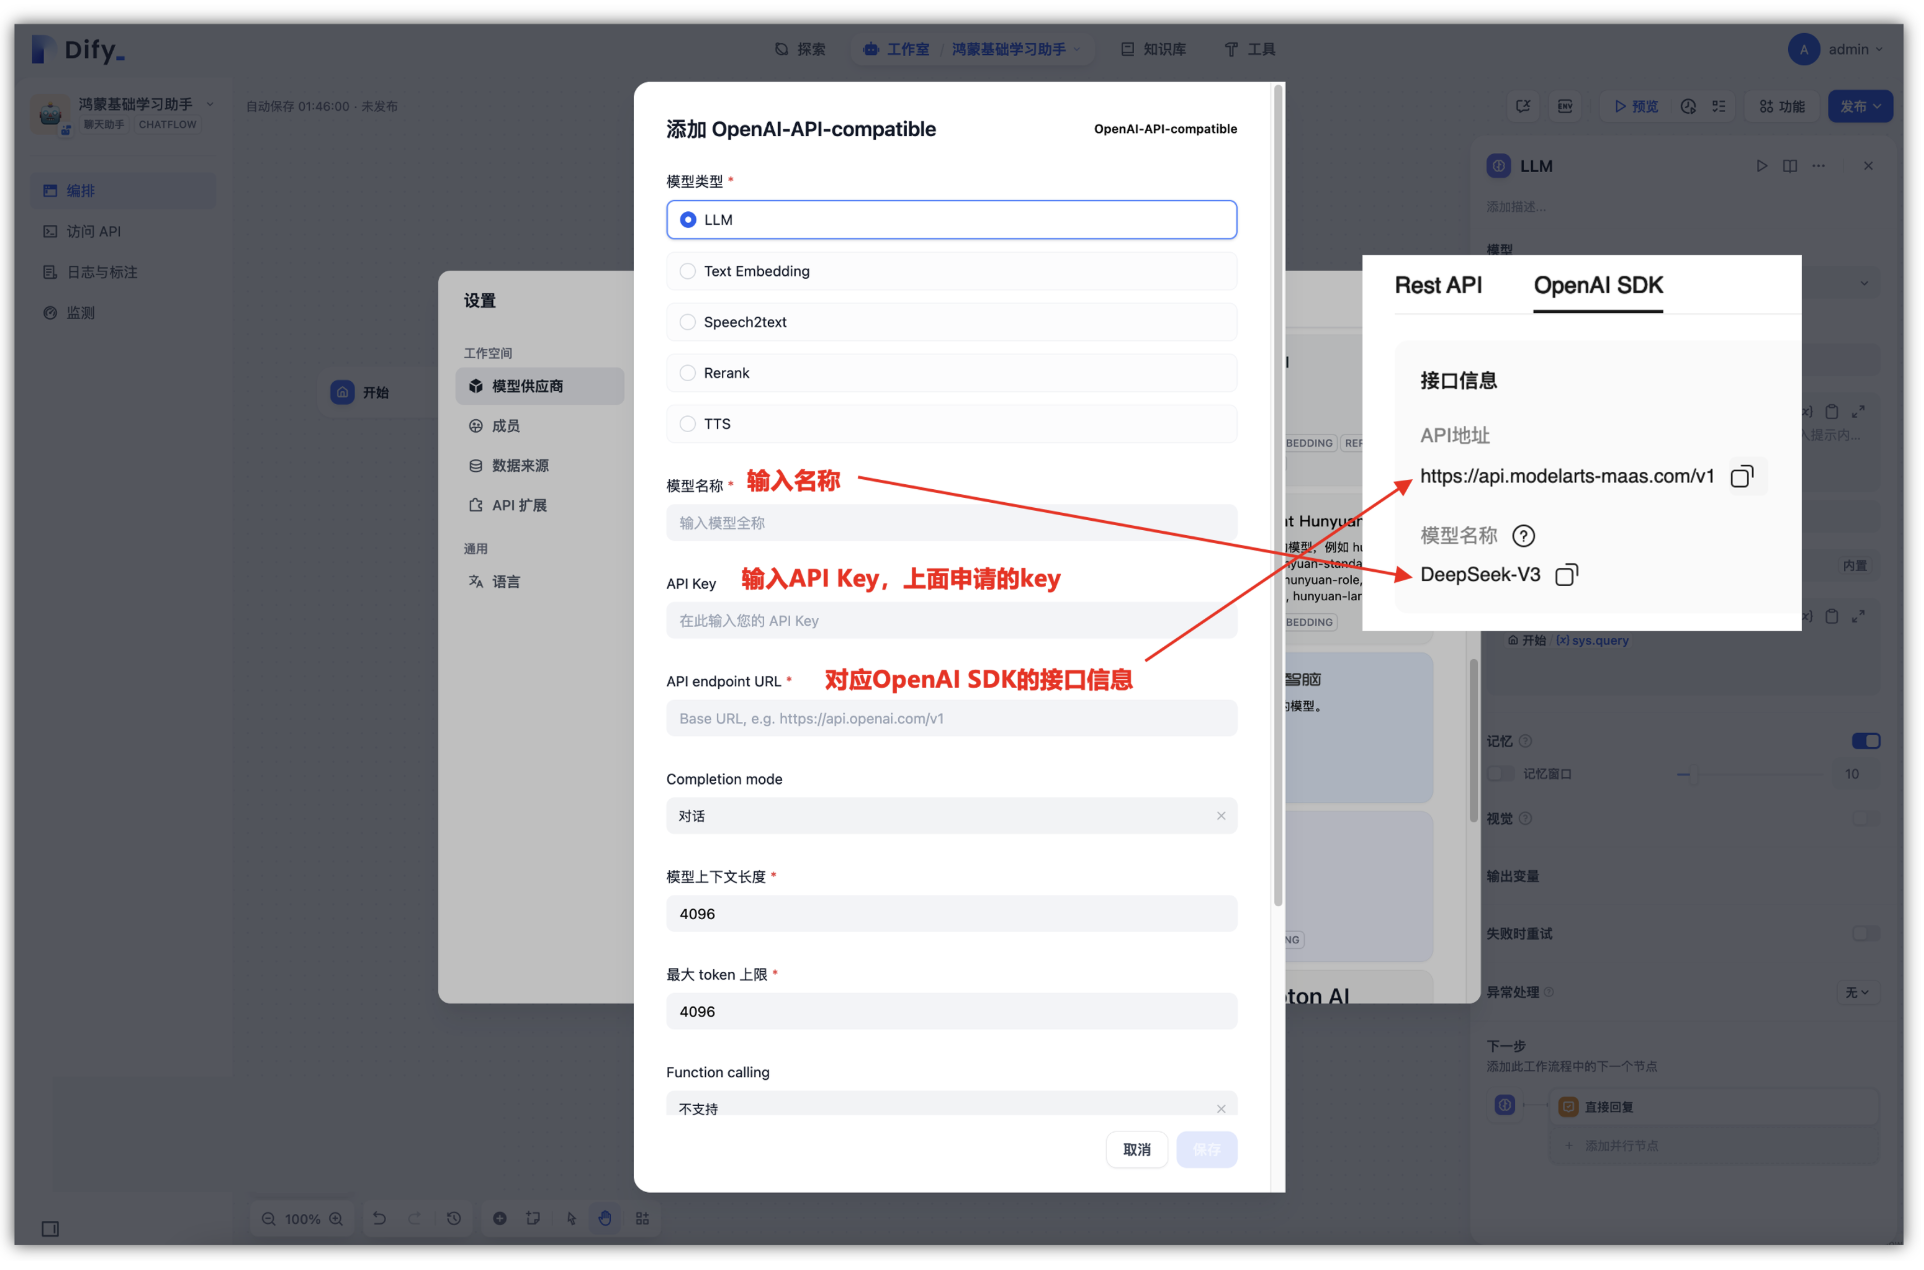Choose the TTS radio option

click(688, 424)
